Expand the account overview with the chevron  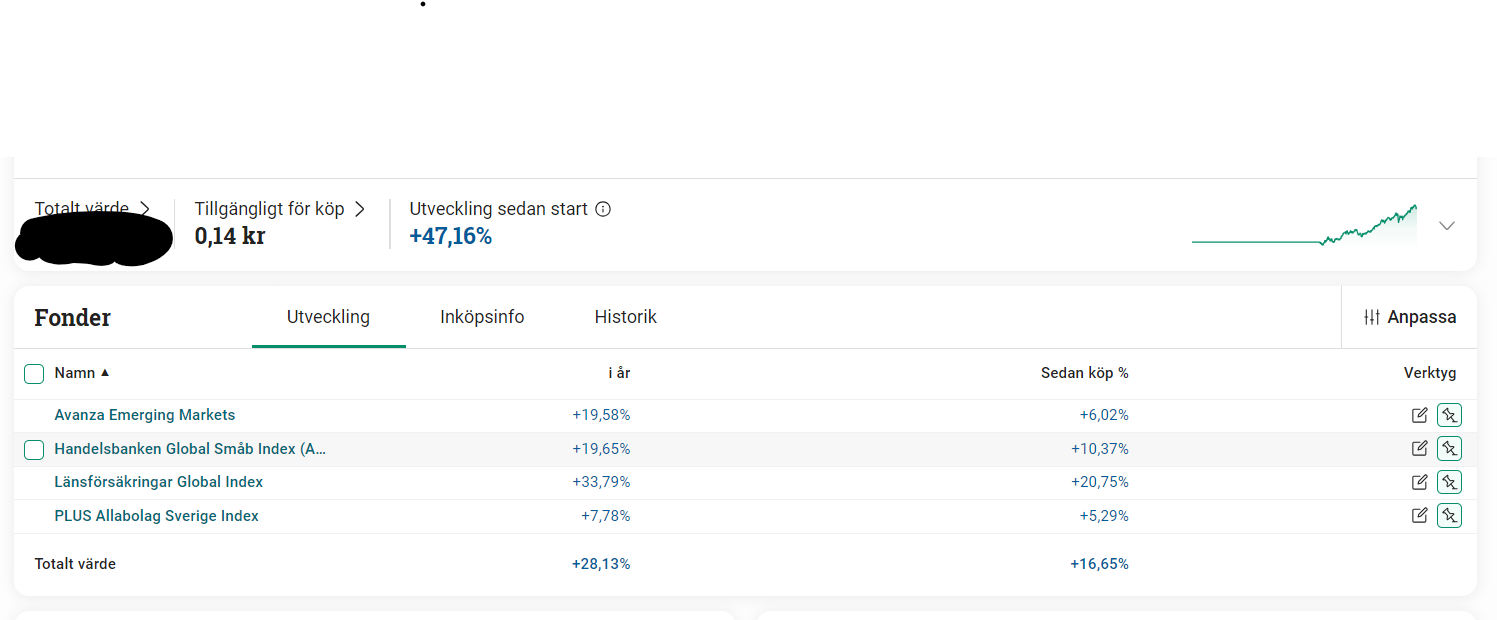(x=1446, y=226)
